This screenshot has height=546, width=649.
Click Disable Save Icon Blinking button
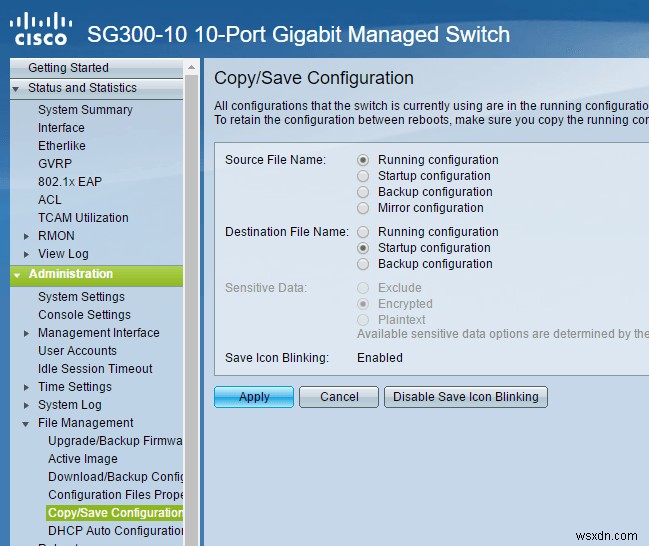466,397
